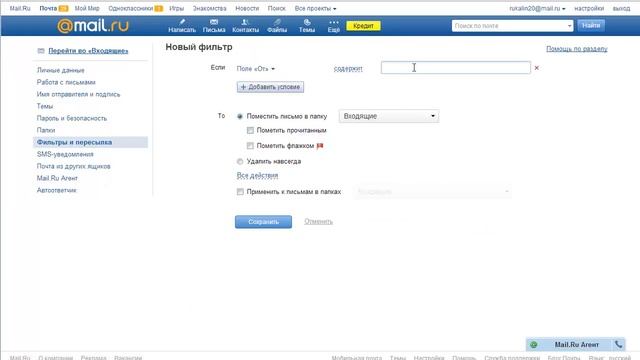The image size is (640, 360).
Task: Open Mail.Ru link in top bar
Action: pyautogui.click(x=20, y=8)
